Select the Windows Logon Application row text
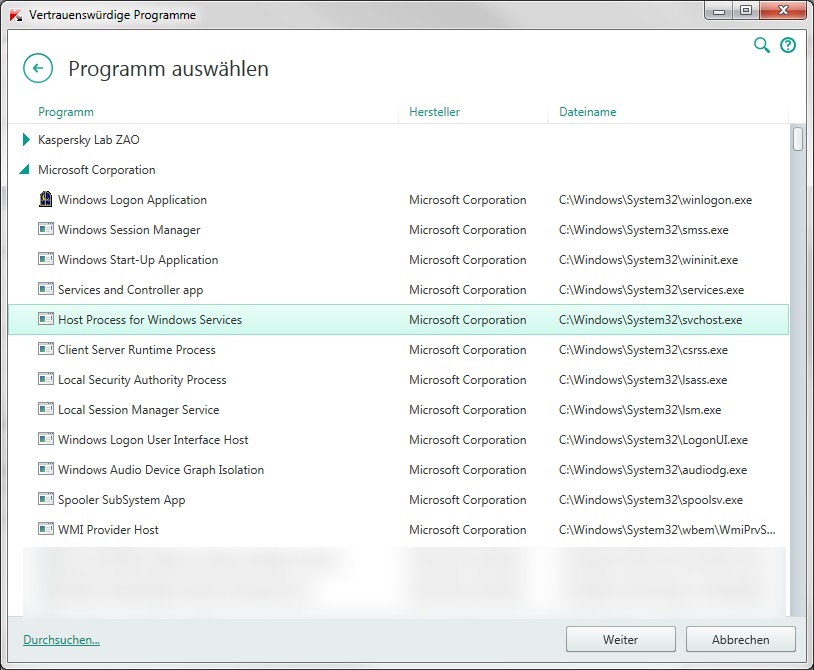This screenshot has height=670, width=814. coord(132,200)
